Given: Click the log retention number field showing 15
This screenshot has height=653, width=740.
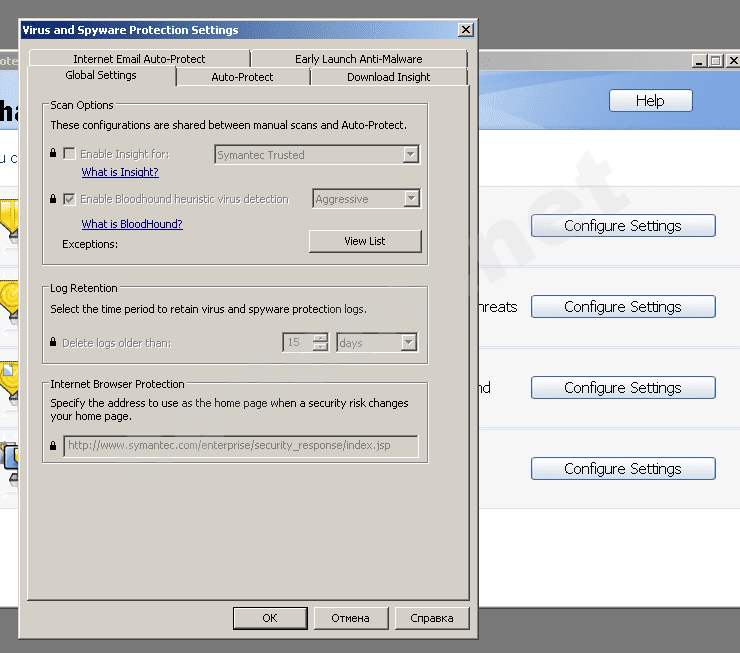Looking at the screenshot, I should tap(298, 342).
